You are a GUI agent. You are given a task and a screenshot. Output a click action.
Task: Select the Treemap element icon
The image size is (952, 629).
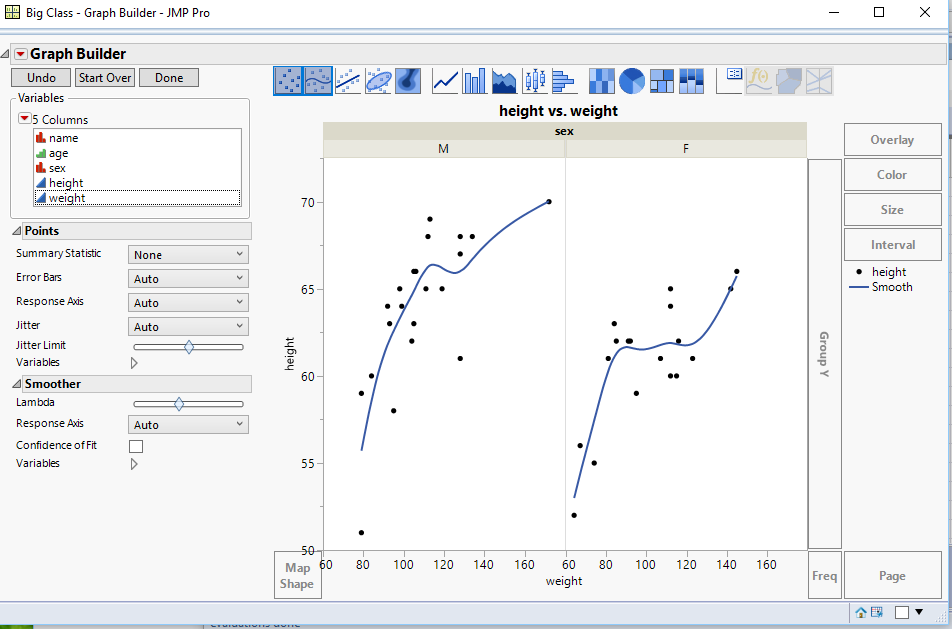click(x=661, y=81)
